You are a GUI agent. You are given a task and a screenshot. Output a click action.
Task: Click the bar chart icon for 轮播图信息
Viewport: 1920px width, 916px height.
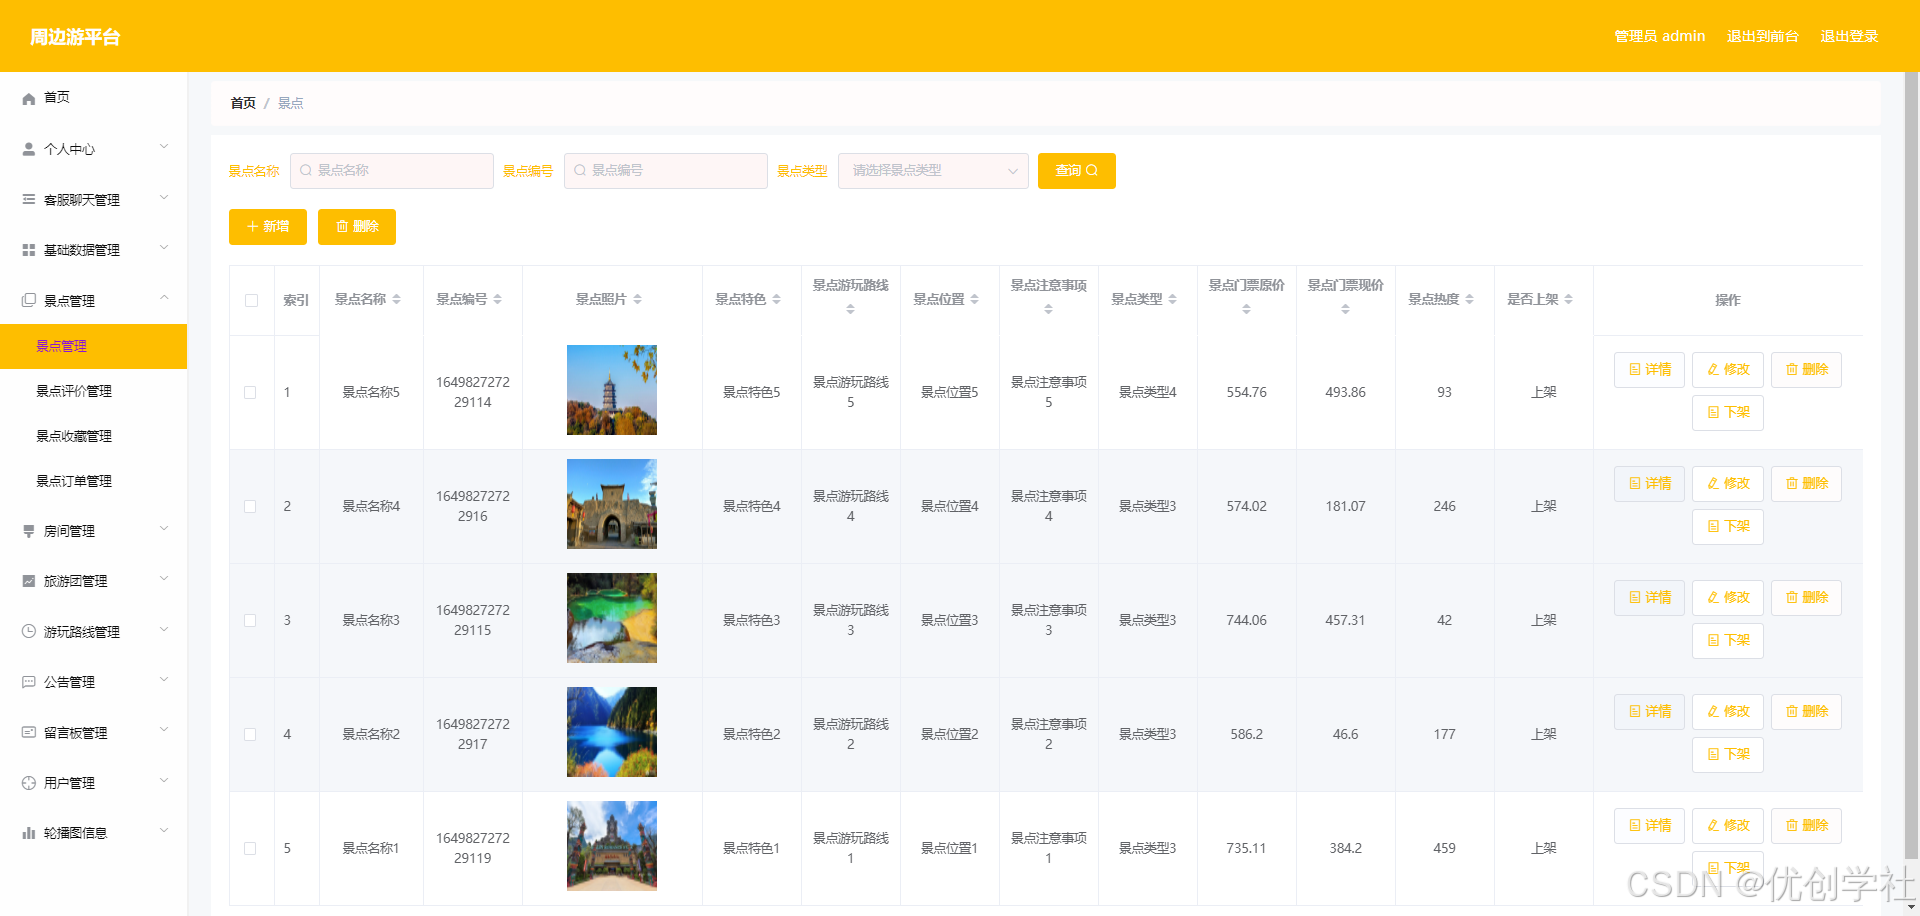(29, 833)
